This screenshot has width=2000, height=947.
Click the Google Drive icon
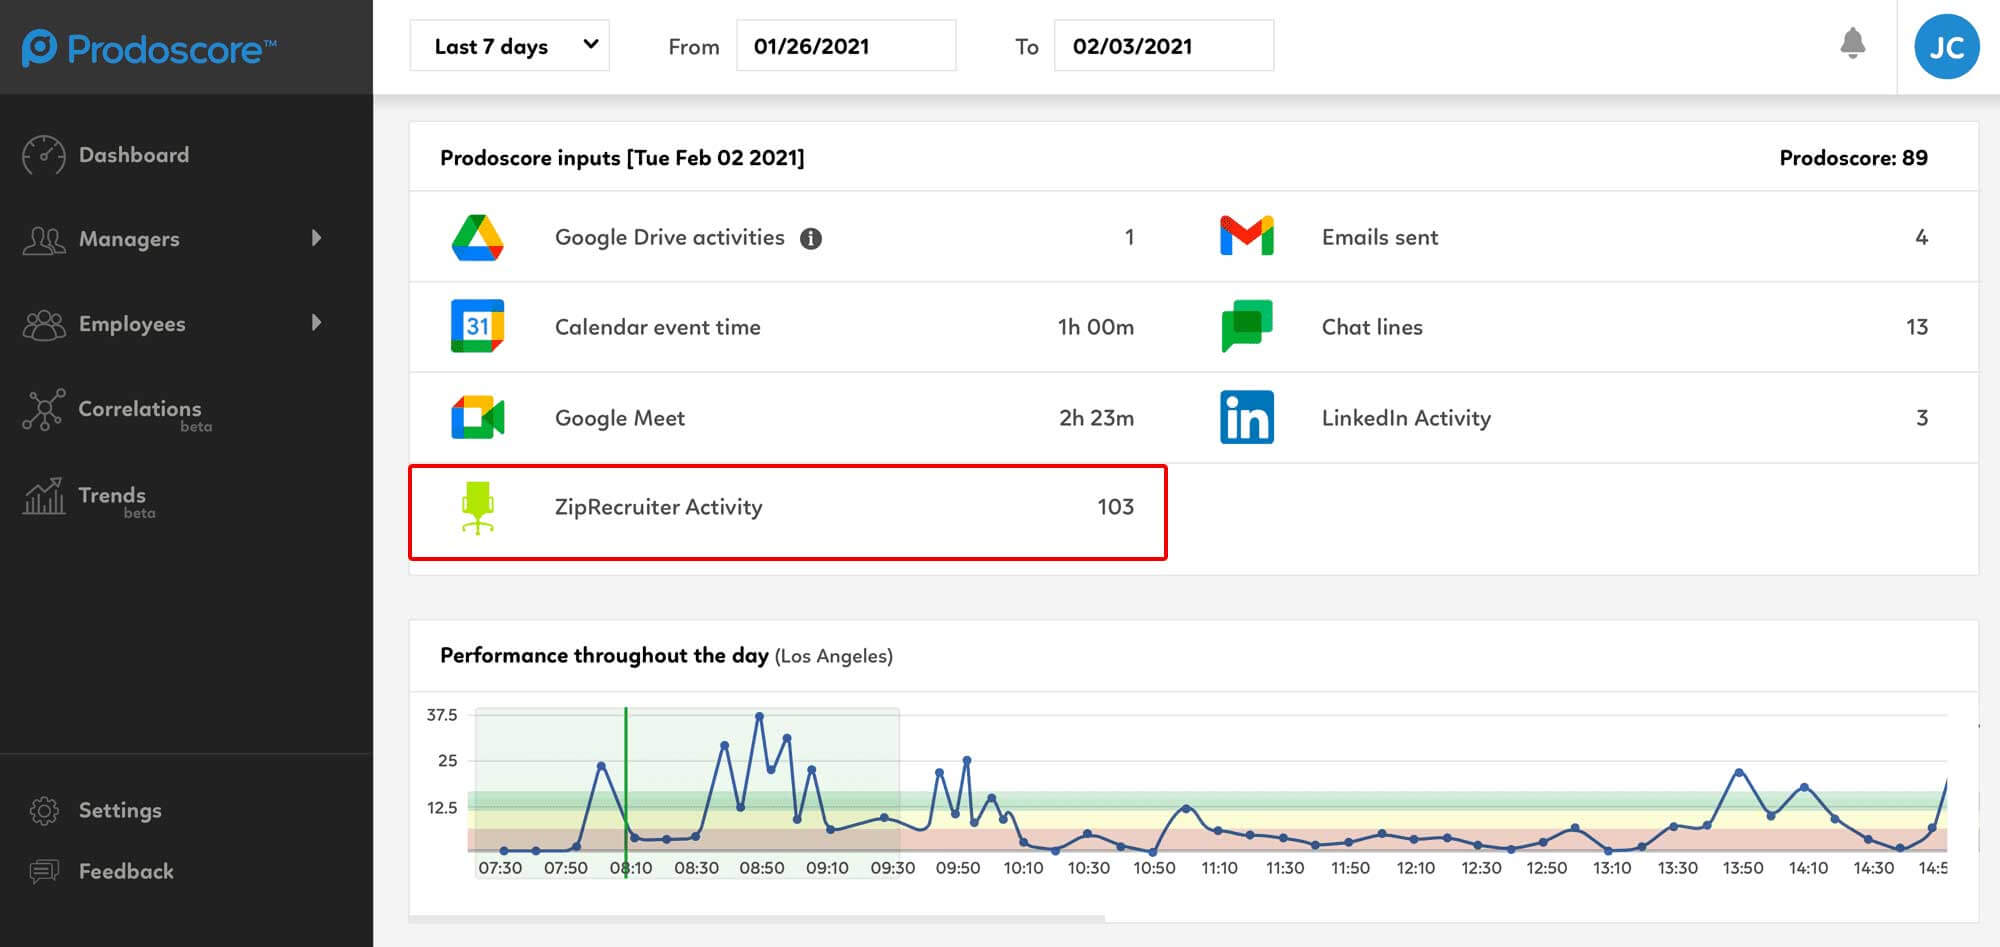(477, 238)
